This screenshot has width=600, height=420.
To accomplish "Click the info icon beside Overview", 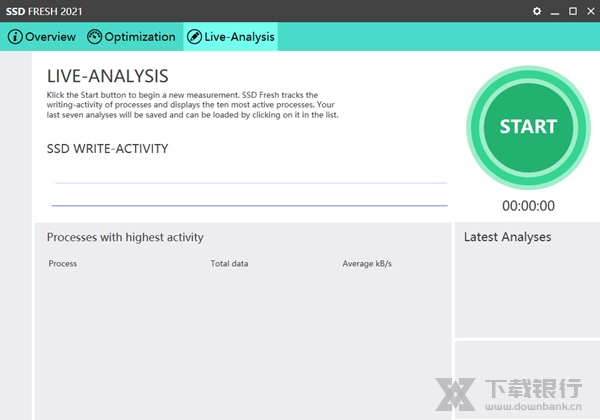I will 15,37.
